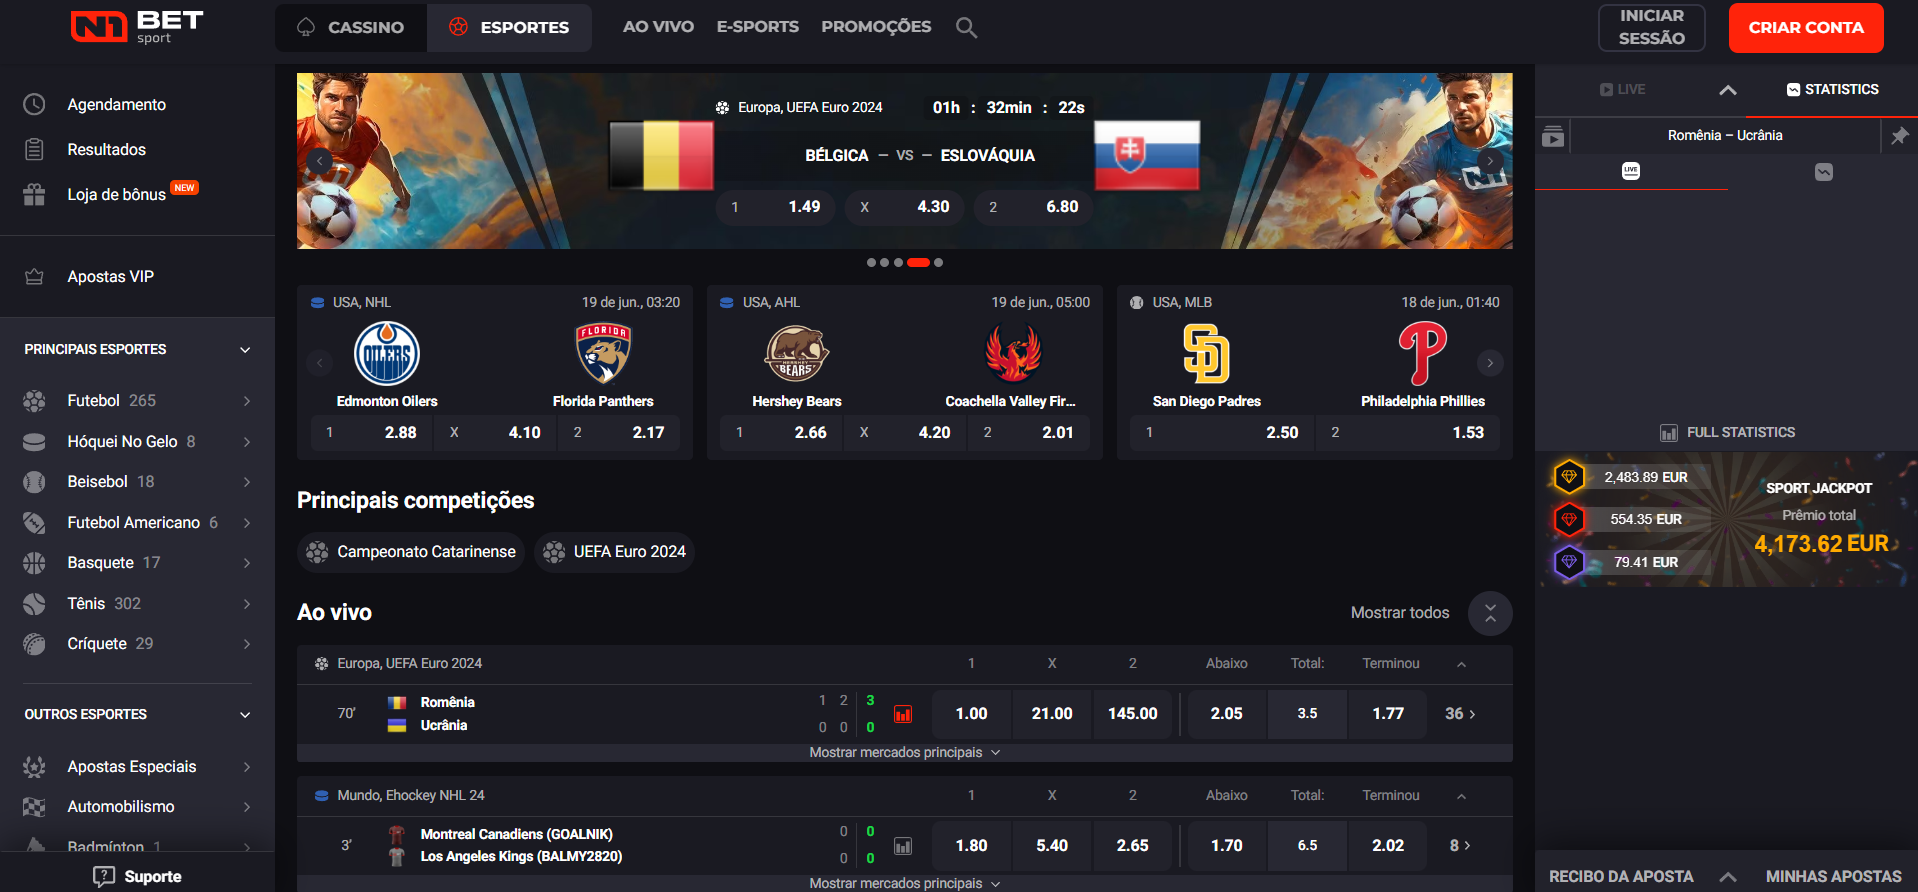This screenshot has width=1918, height=892.
Task: Open Resultados clipboard icon
Action: click(x=34, y=149)
